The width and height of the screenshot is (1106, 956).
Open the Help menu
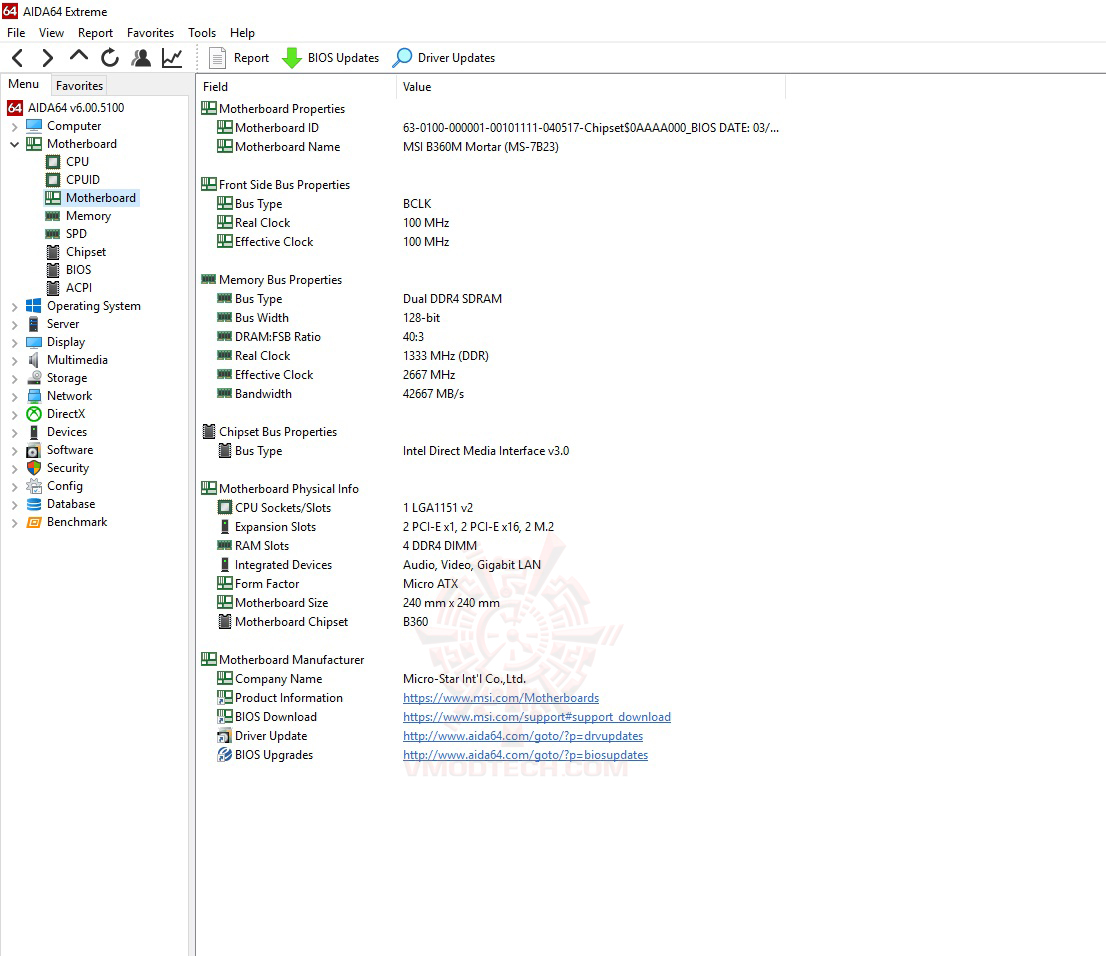pos(242,32)
